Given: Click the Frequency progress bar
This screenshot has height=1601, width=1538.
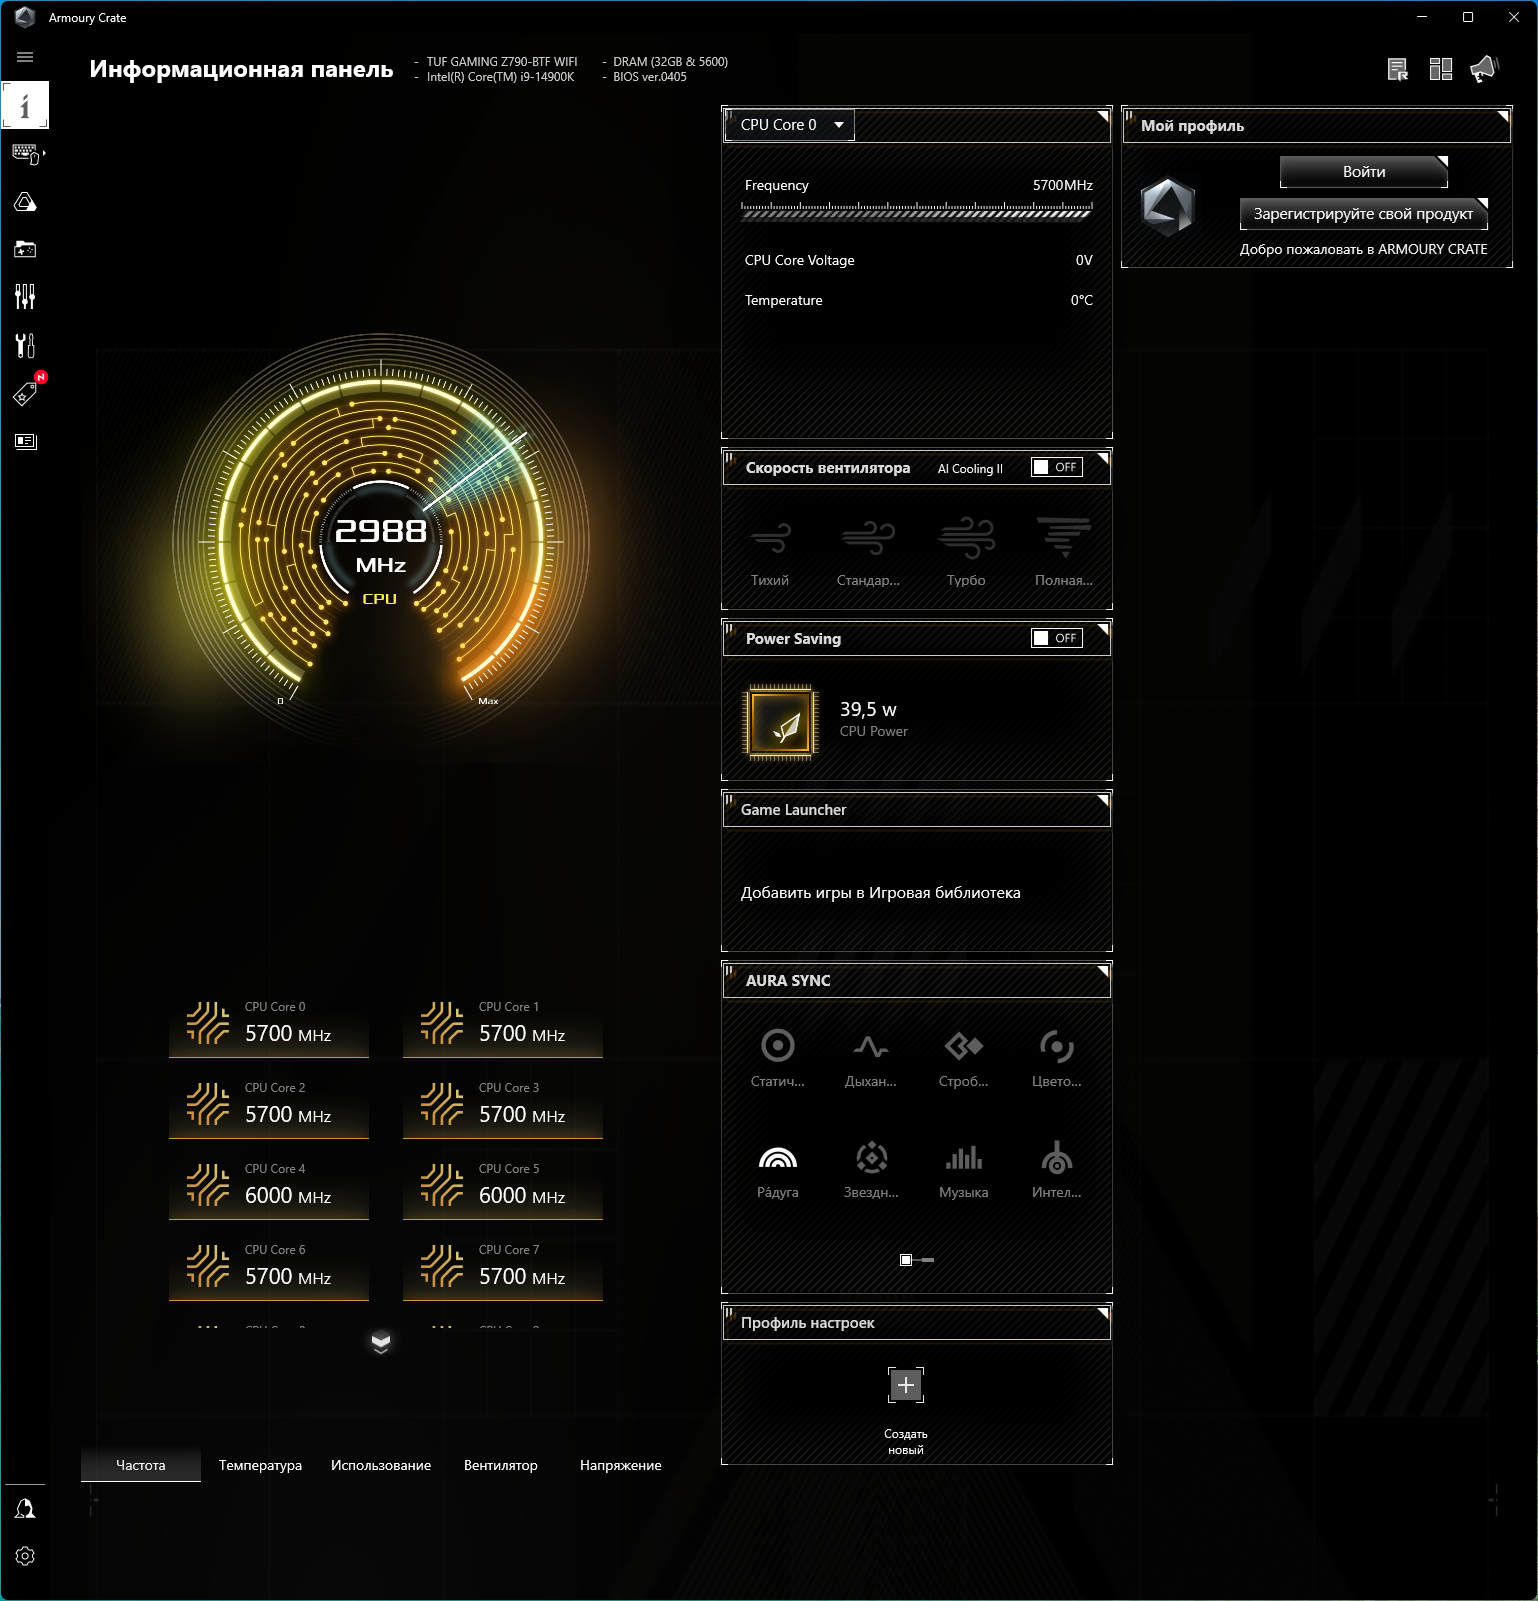Looking at the screenshot, I should (x=917, y=210).
